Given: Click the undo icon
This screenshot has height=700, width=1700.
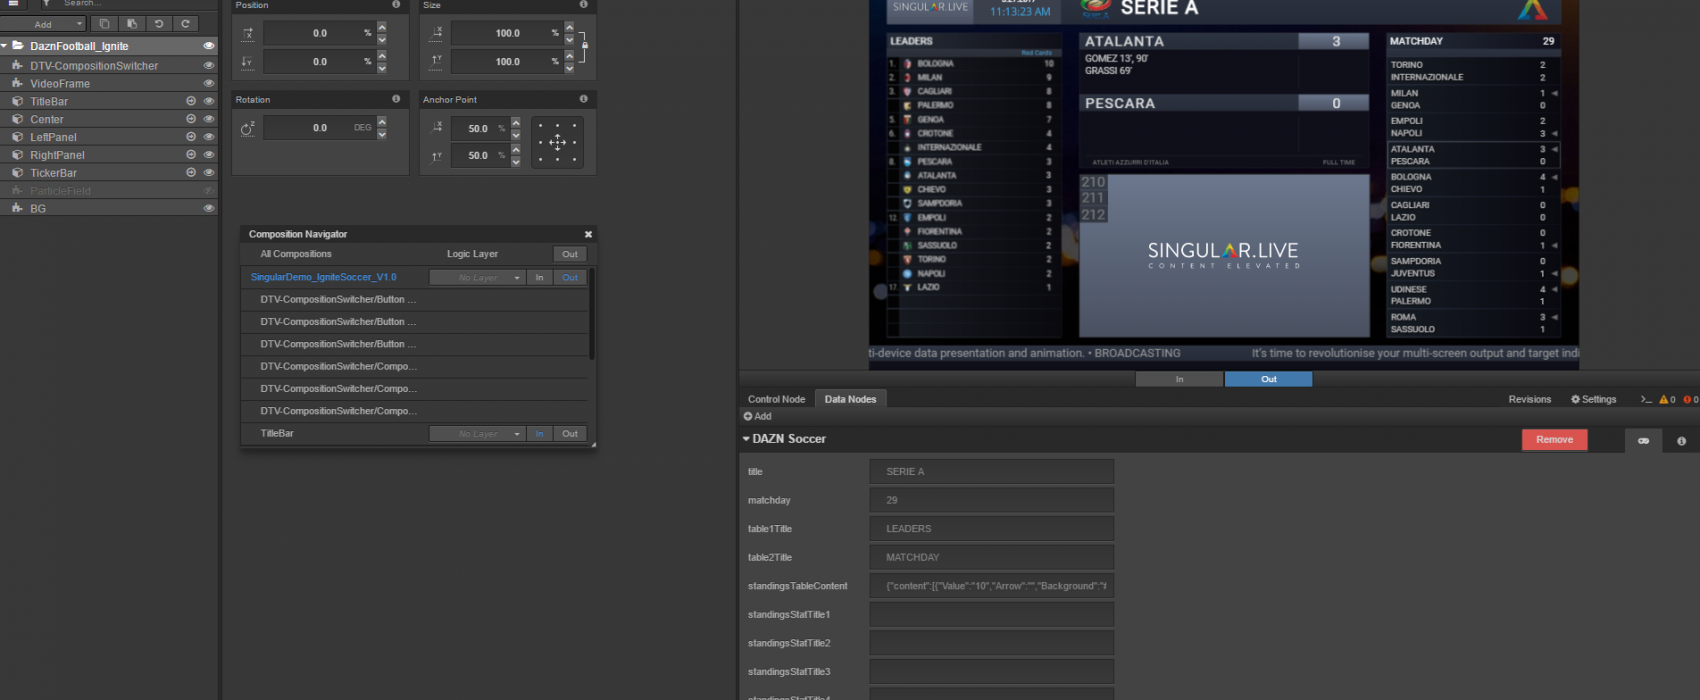Looking at the screenshot, I should (x=158, y=24).
